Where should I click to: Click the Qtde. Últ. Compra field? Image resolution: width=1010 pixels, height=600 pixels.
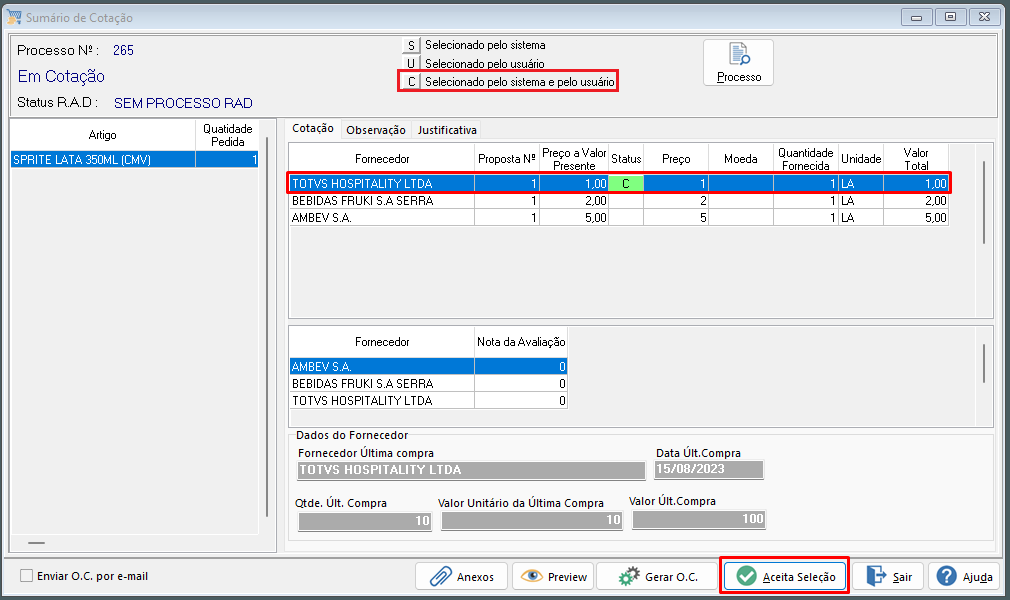coord(365,521)
